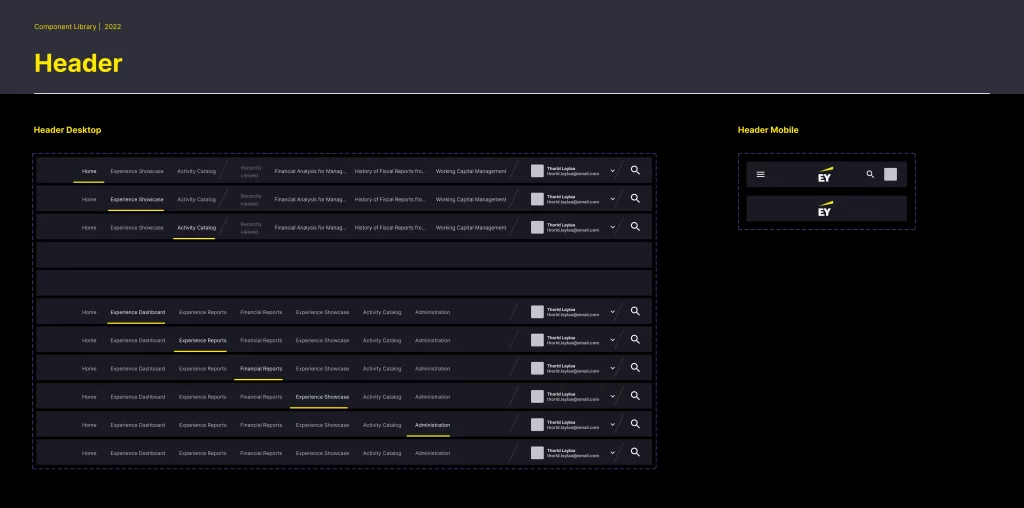Screen dimensions: 1024x508
Task: Click user avatar in header with Administration underlined
Action: 537,424
